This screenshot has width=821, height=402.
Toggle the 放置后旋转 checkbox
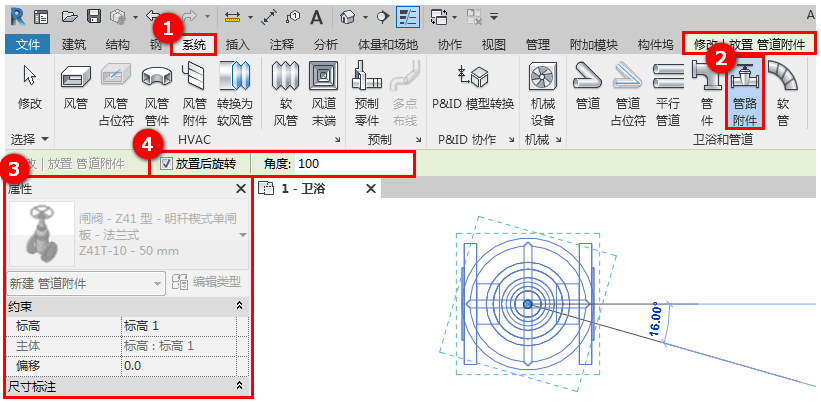[x=166, y=164]
